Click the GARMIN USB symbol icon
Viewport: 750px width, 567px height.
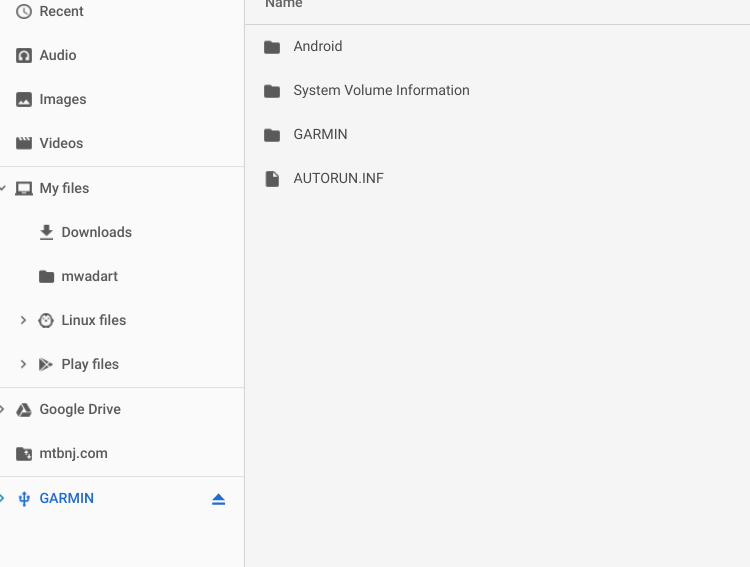coord(24,499)
